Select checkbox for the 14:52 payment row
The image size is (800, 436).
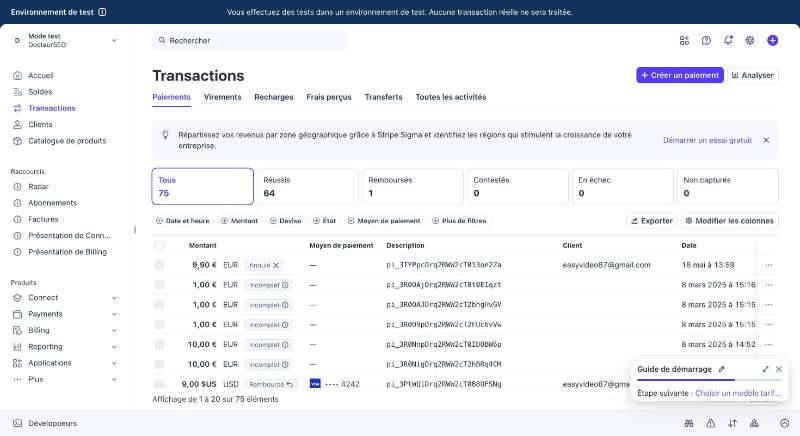point(159,345)
